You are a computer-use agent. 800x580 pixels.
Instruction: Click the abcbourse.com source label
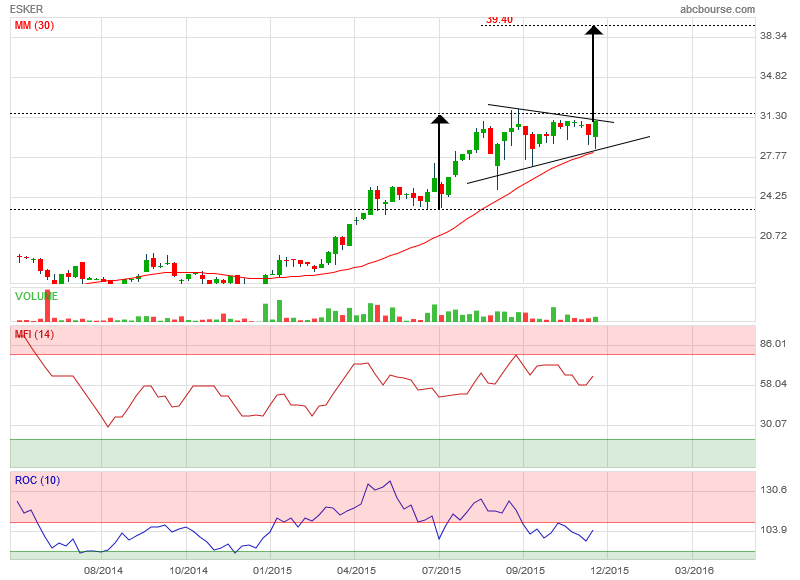point(717,9)
